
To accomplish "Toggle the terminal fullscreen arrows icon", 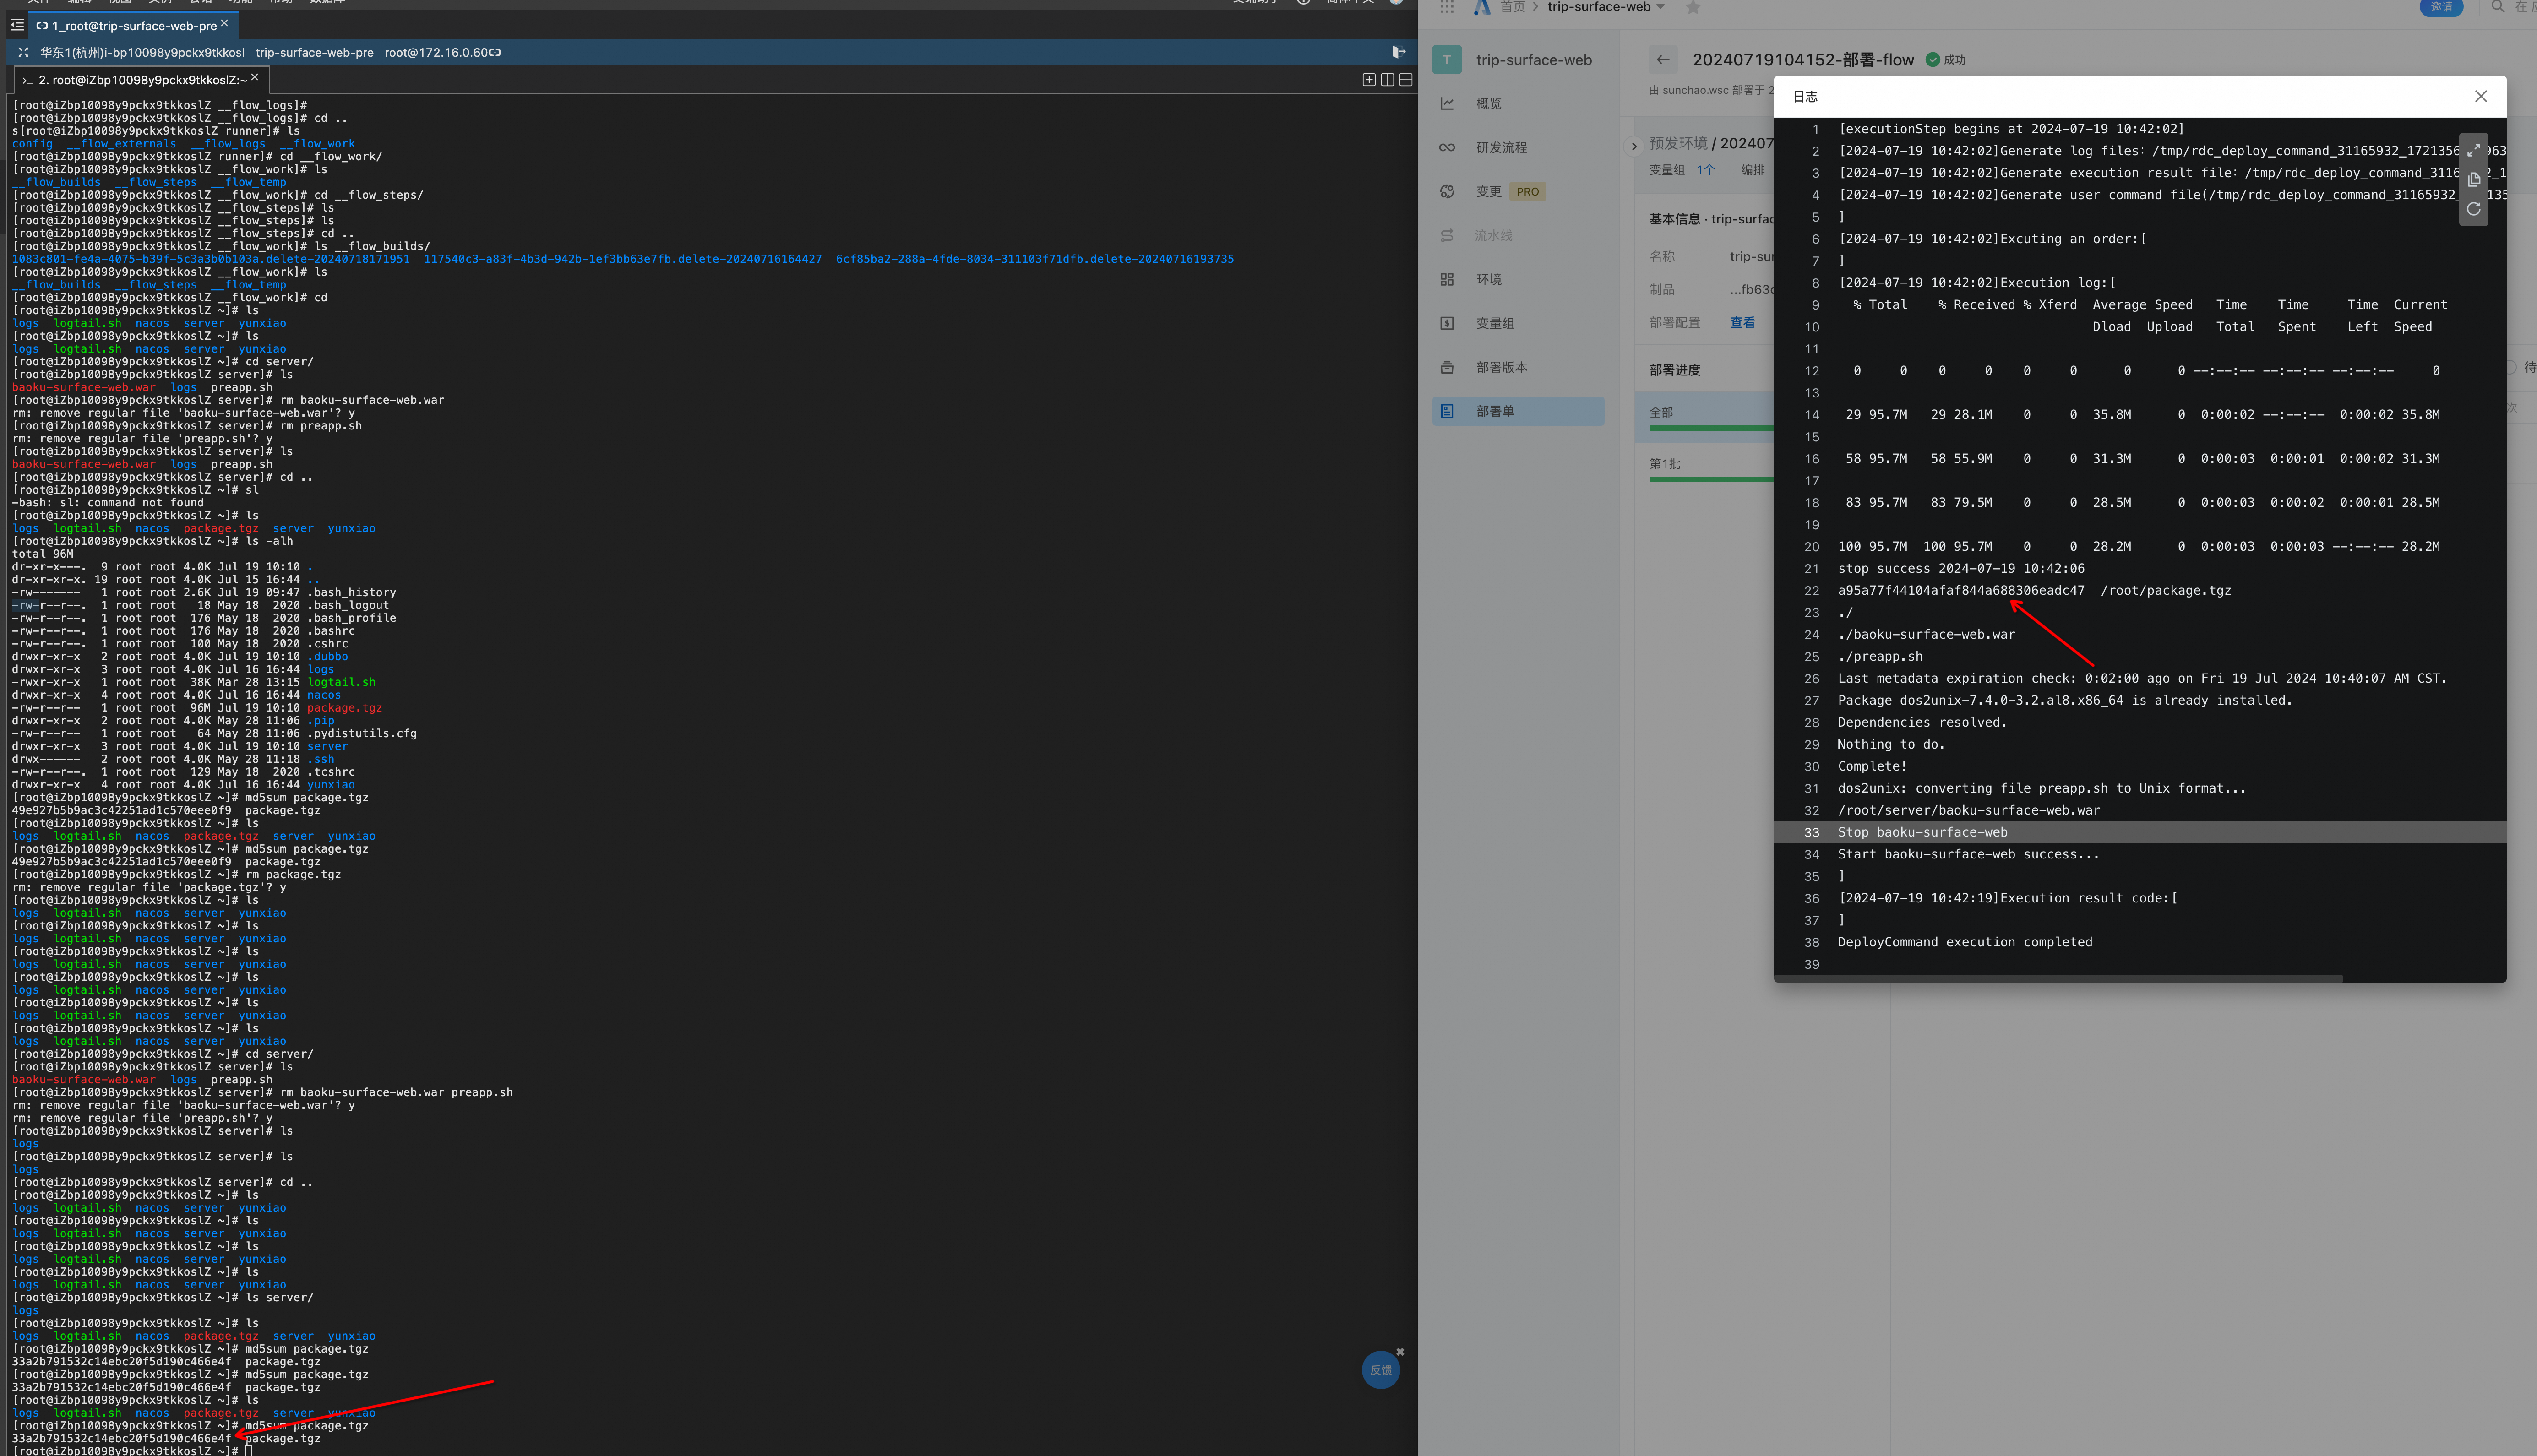I will 23,52.
